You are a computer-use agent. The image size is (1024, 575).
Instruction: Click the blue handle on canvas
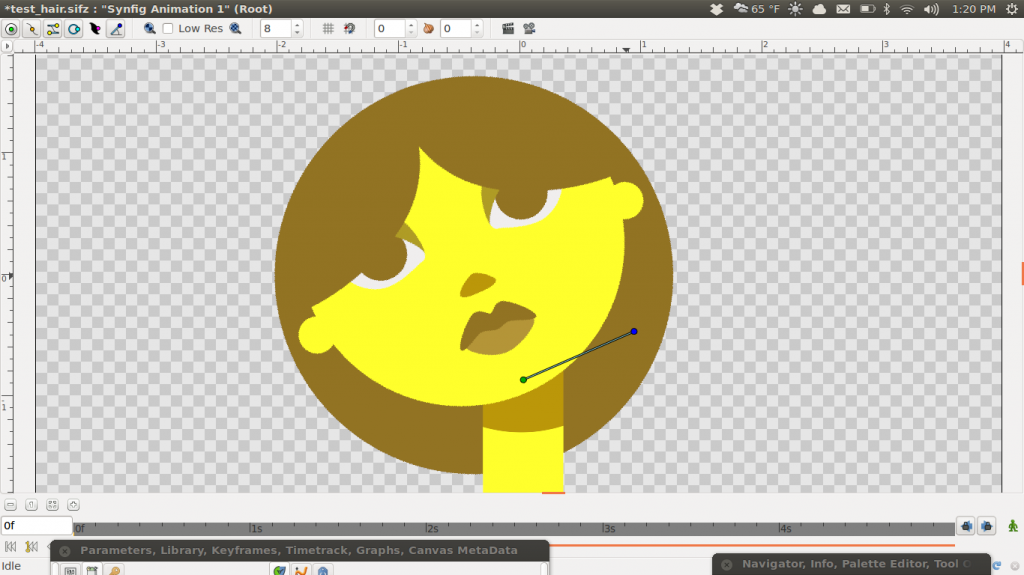click(633, 332)
